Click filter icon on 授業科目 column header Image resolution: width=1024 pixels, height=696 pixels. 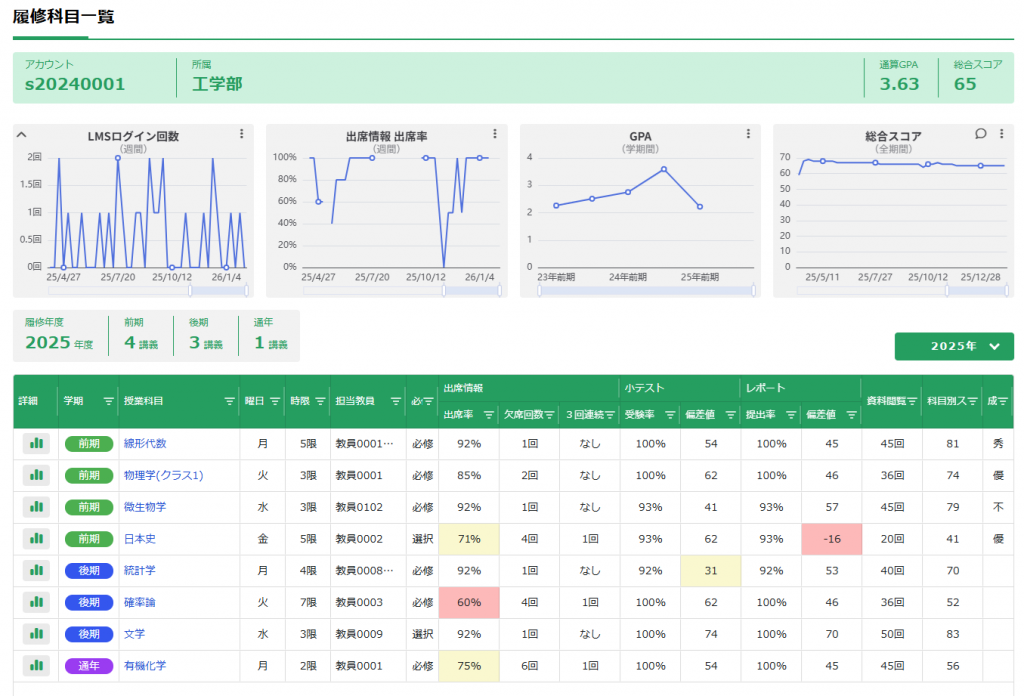pyautogui.click(x=229, y=401)
